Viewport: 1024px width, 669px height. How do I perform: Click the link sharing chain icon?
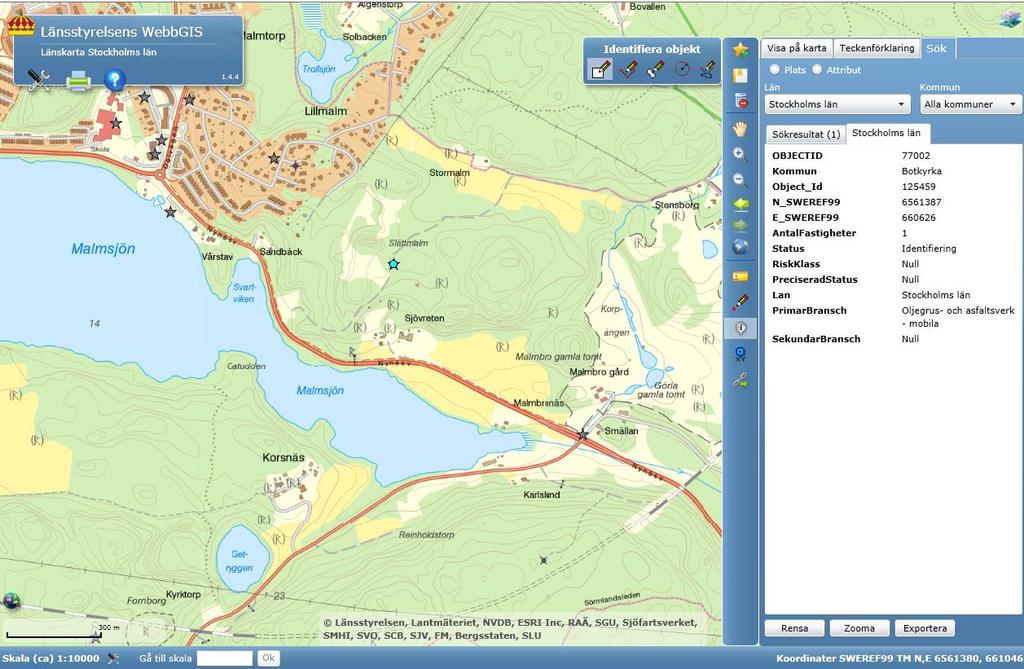coord(740,380)
